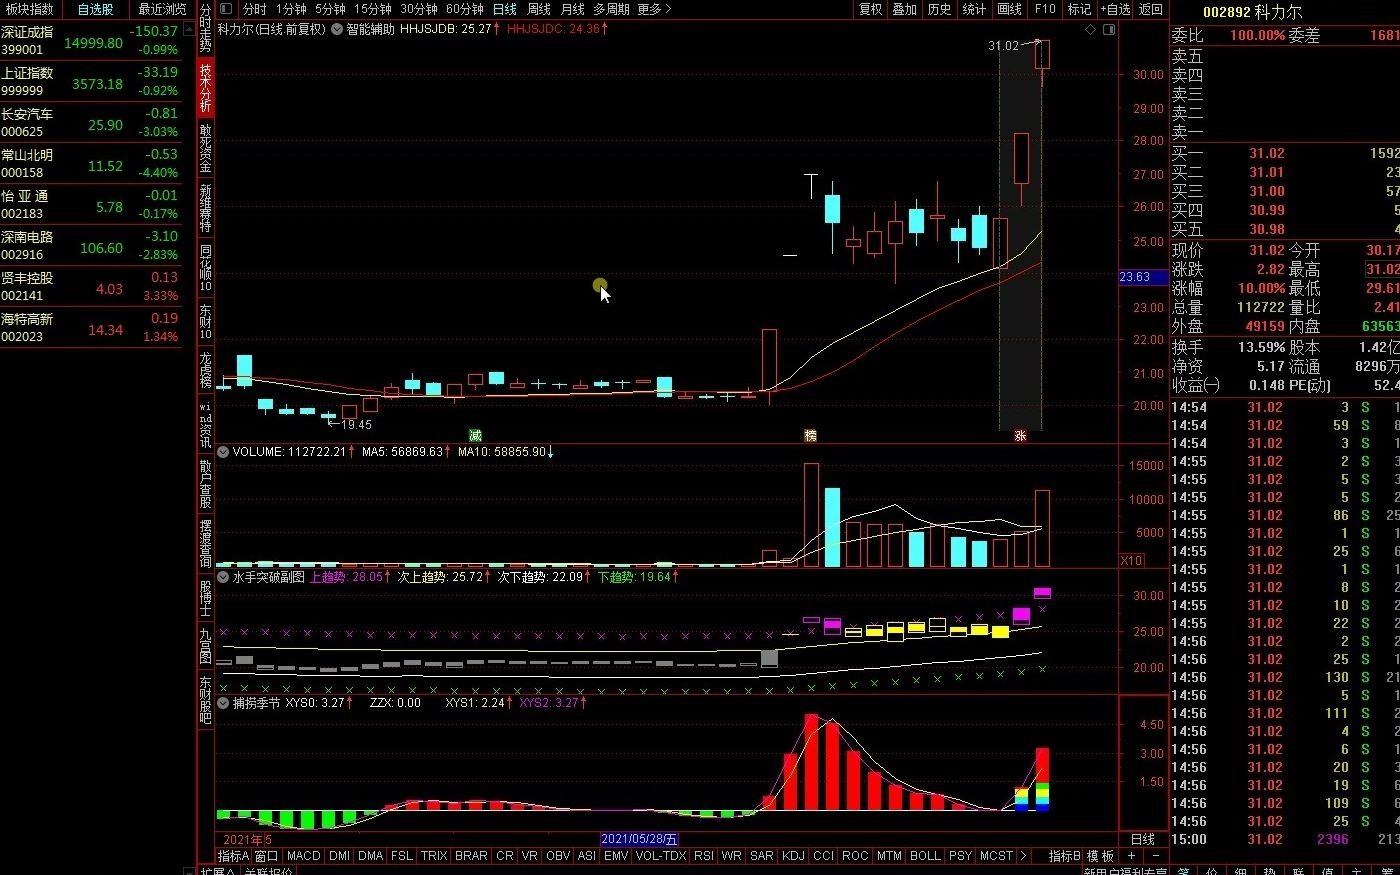Select the 1分钟 period
1400x875 pixels.
click(291, 9)
